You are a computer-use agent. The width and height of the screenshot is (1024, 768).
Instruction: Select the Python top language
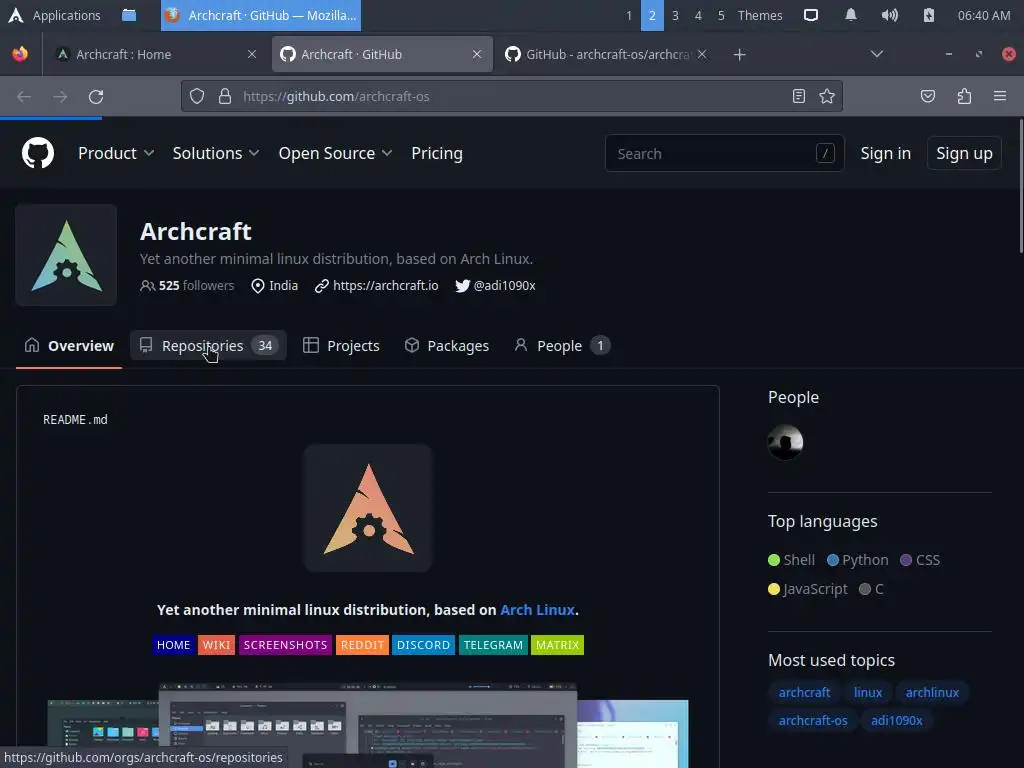pyautogui.click(x=857, y=560)
